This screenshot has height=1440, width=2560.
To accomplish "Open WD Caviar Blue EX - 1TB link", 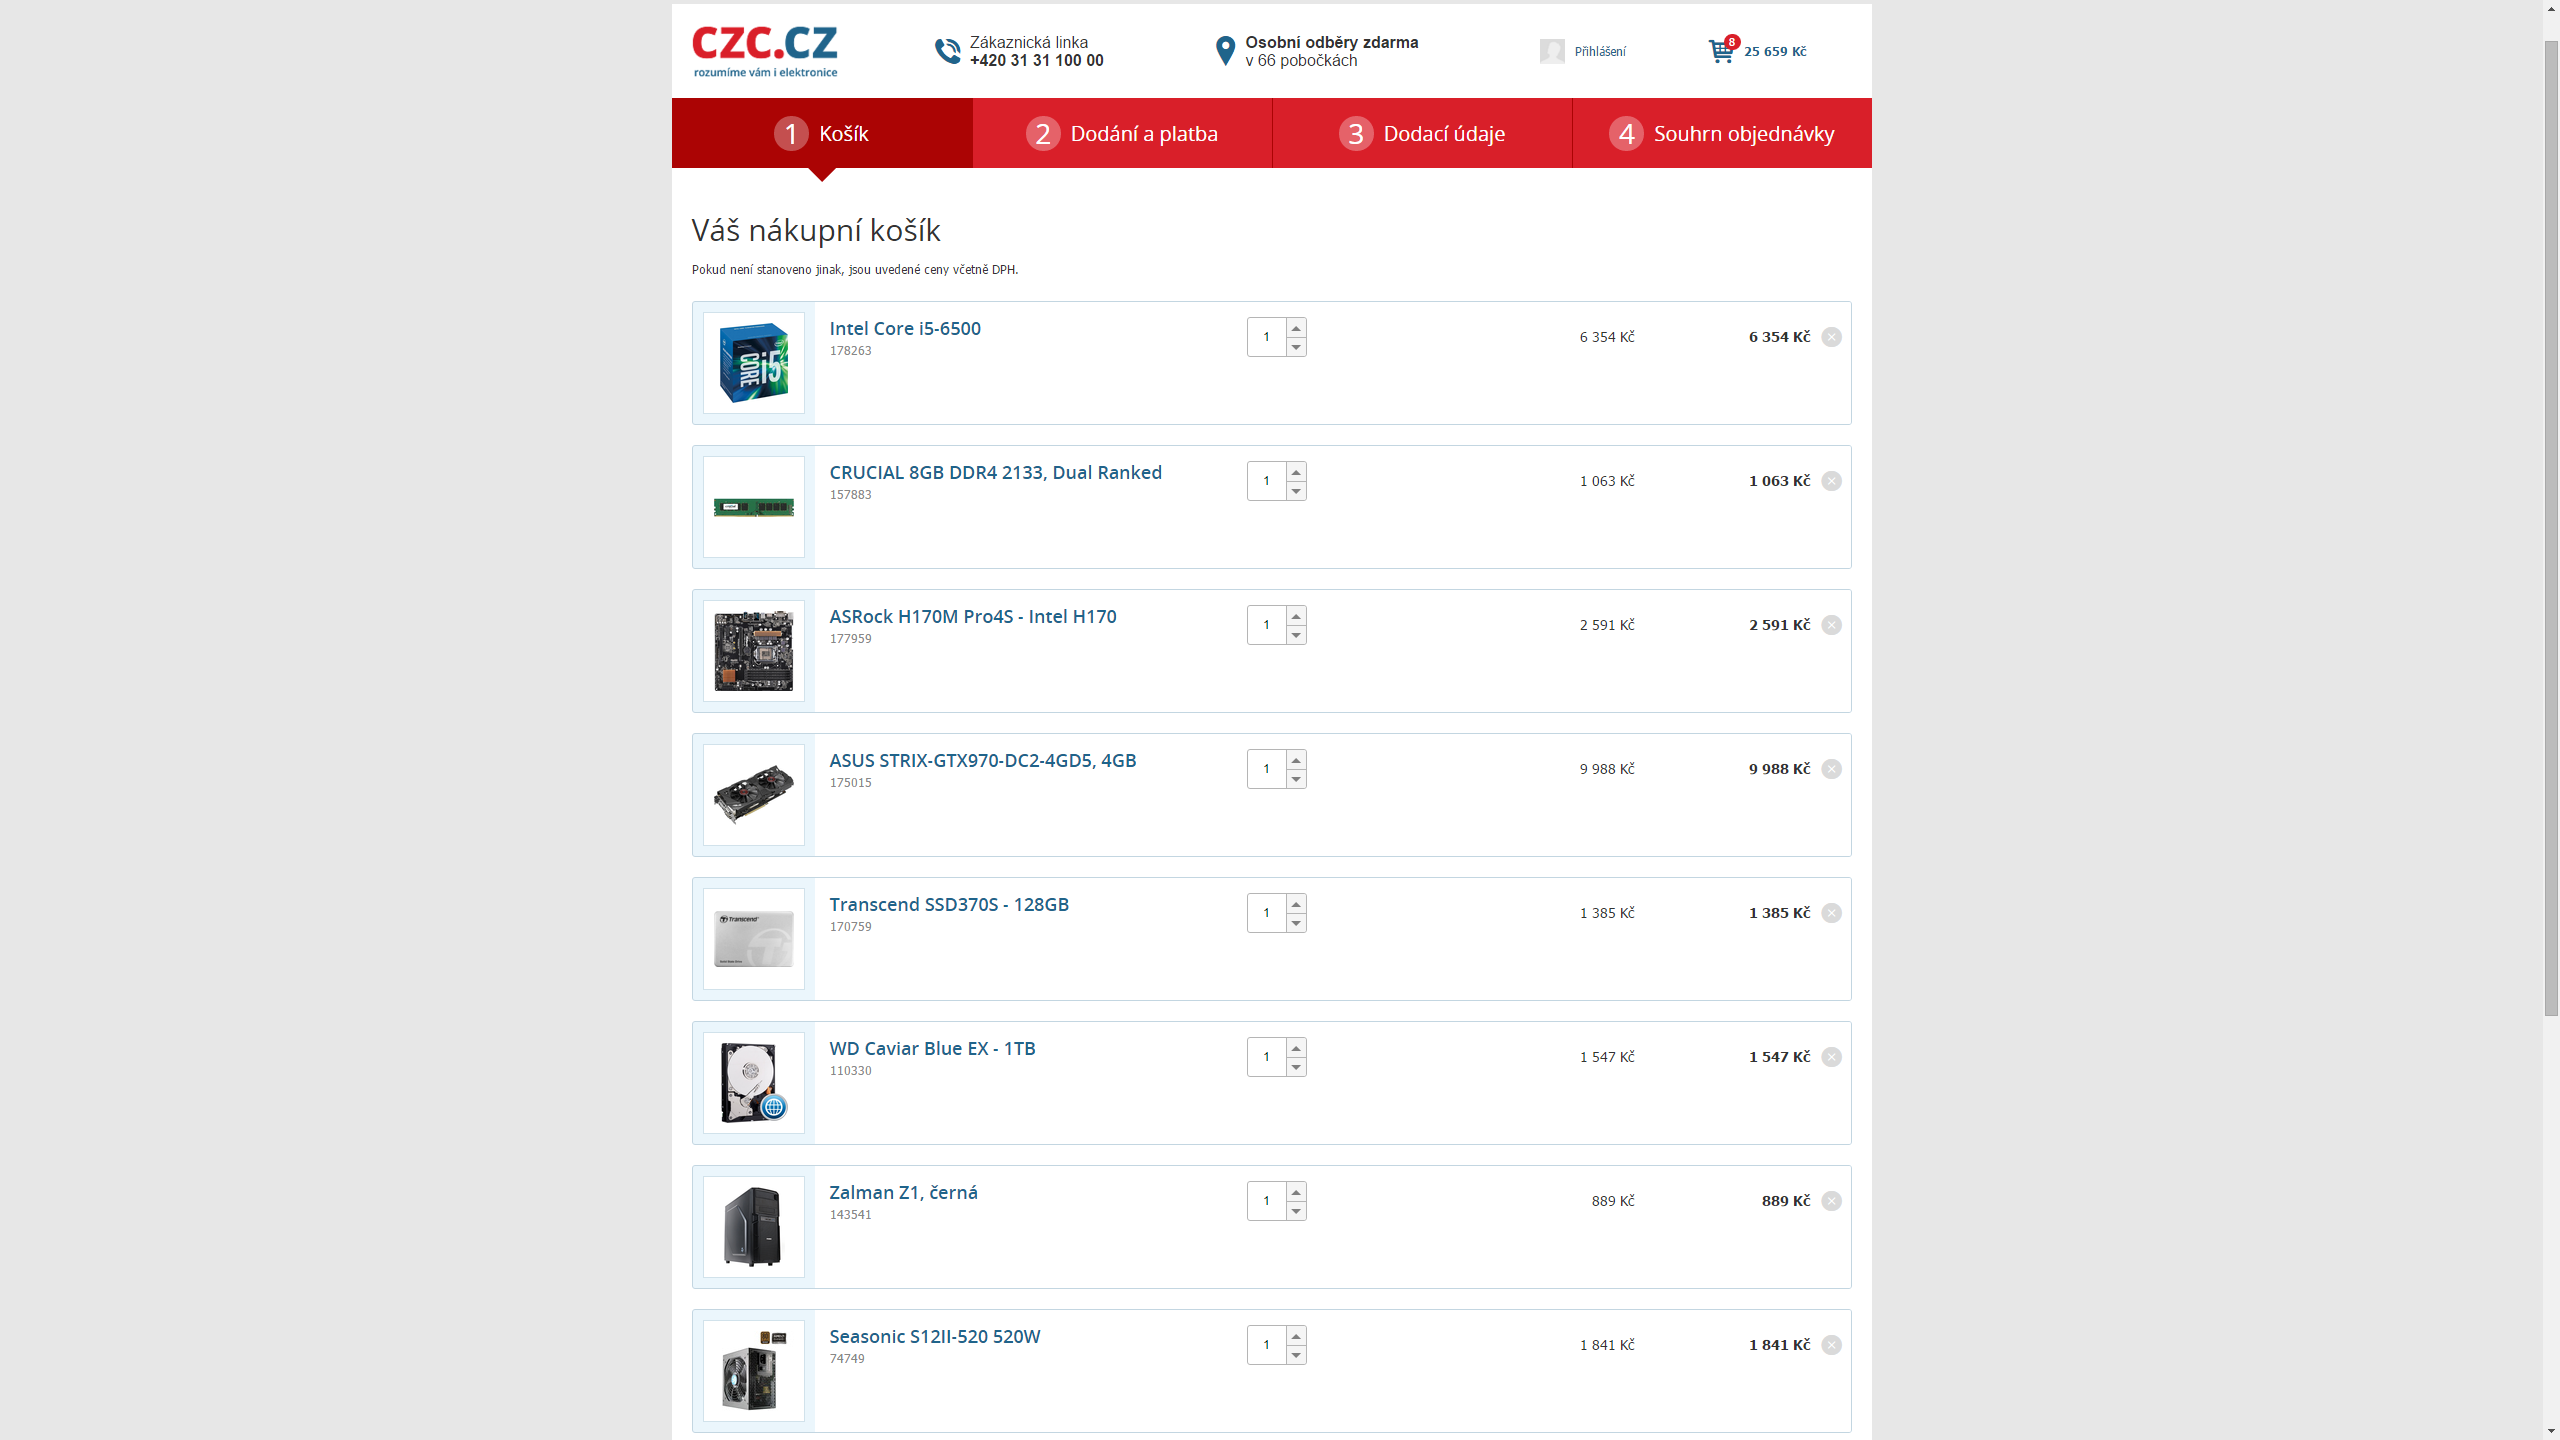I will 932,1048.
